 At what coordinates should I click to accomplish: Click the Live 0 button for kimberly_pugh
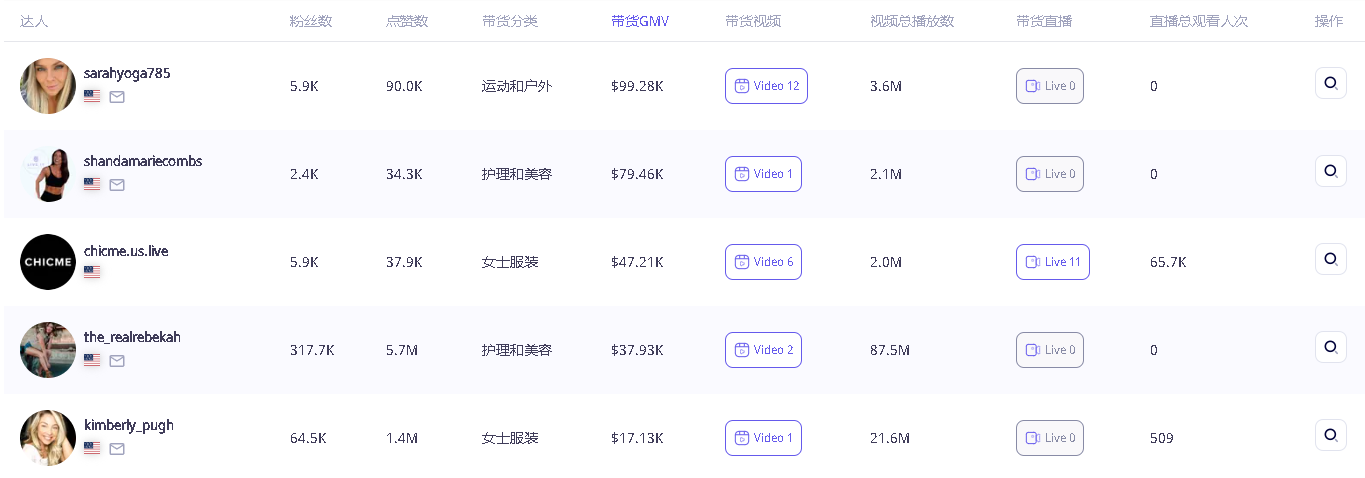1049,438
